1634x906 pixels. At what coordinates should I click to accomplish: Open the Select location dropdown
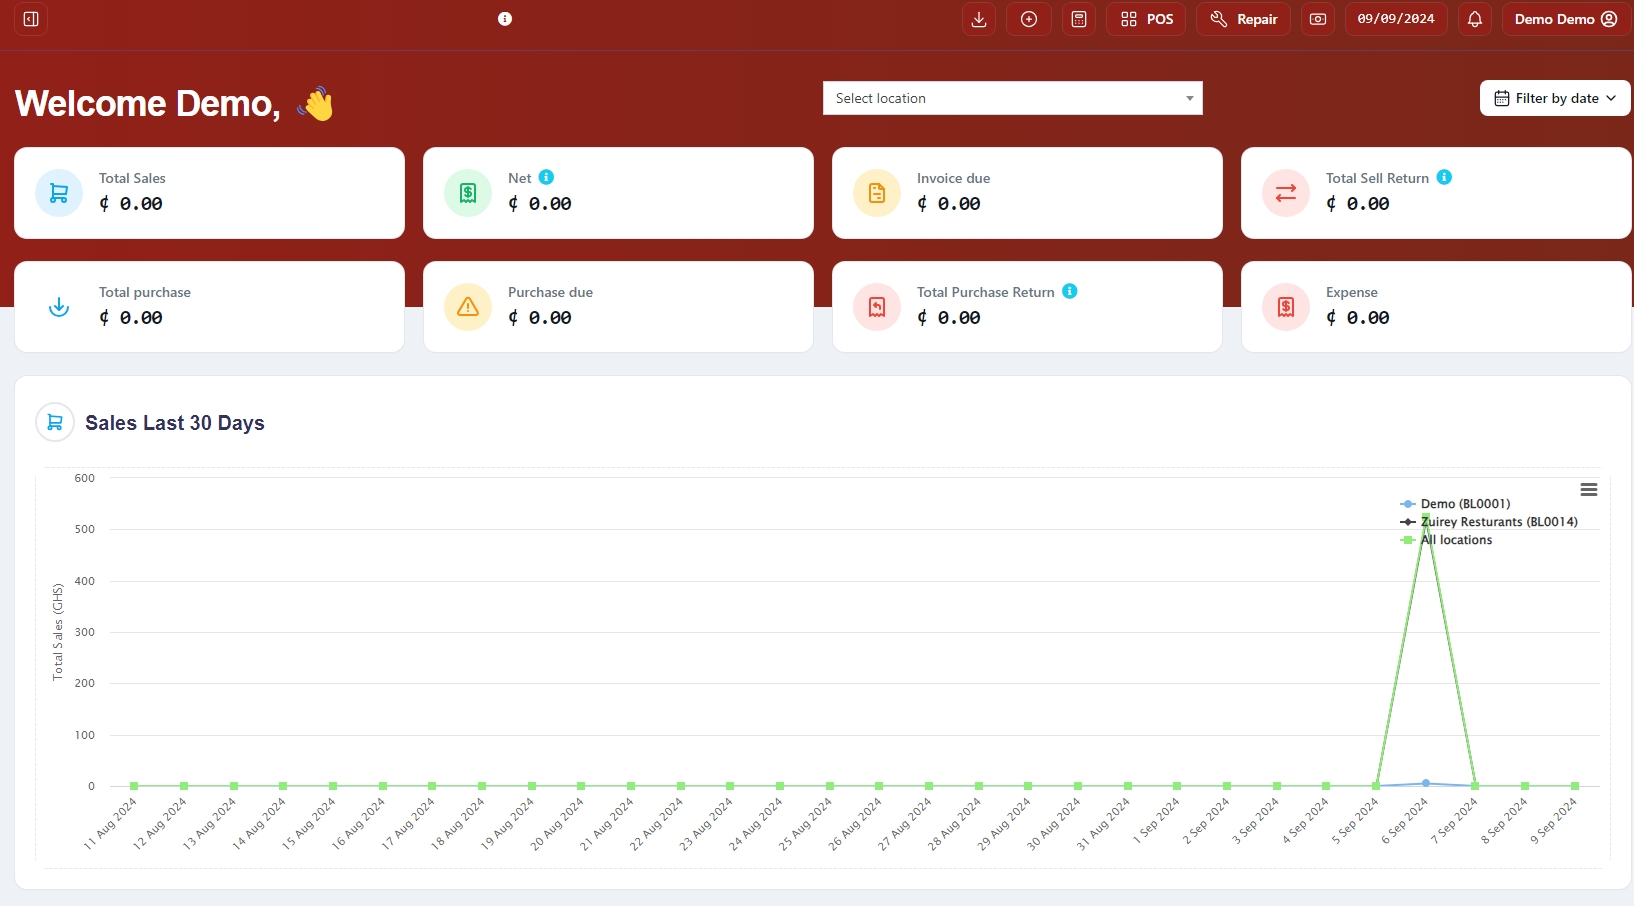[x=1012, y=98]
